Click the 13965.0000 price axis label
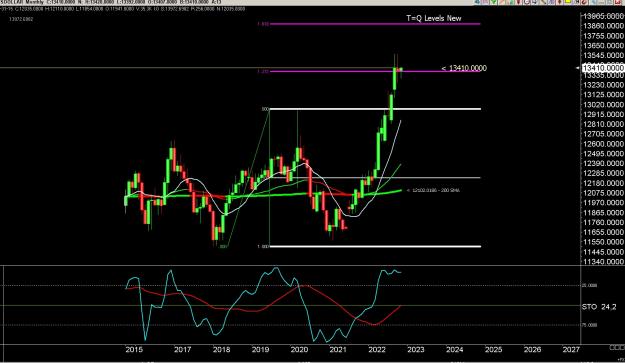The width and height of the screenshot is (625, 363). tap(603, 16)
